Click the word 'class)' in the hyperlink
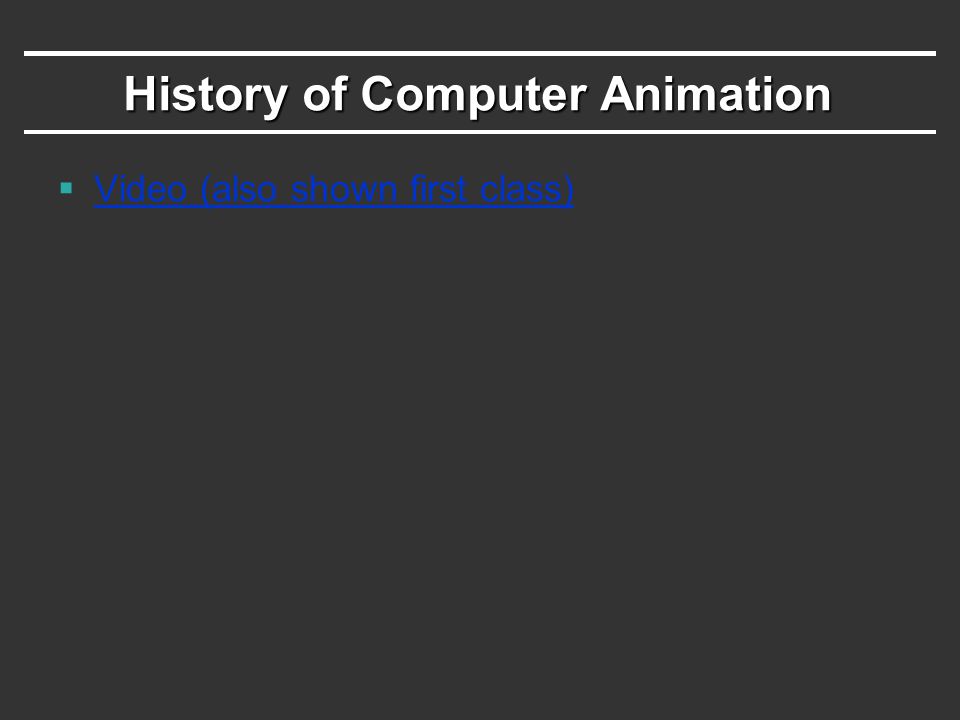 527,189
